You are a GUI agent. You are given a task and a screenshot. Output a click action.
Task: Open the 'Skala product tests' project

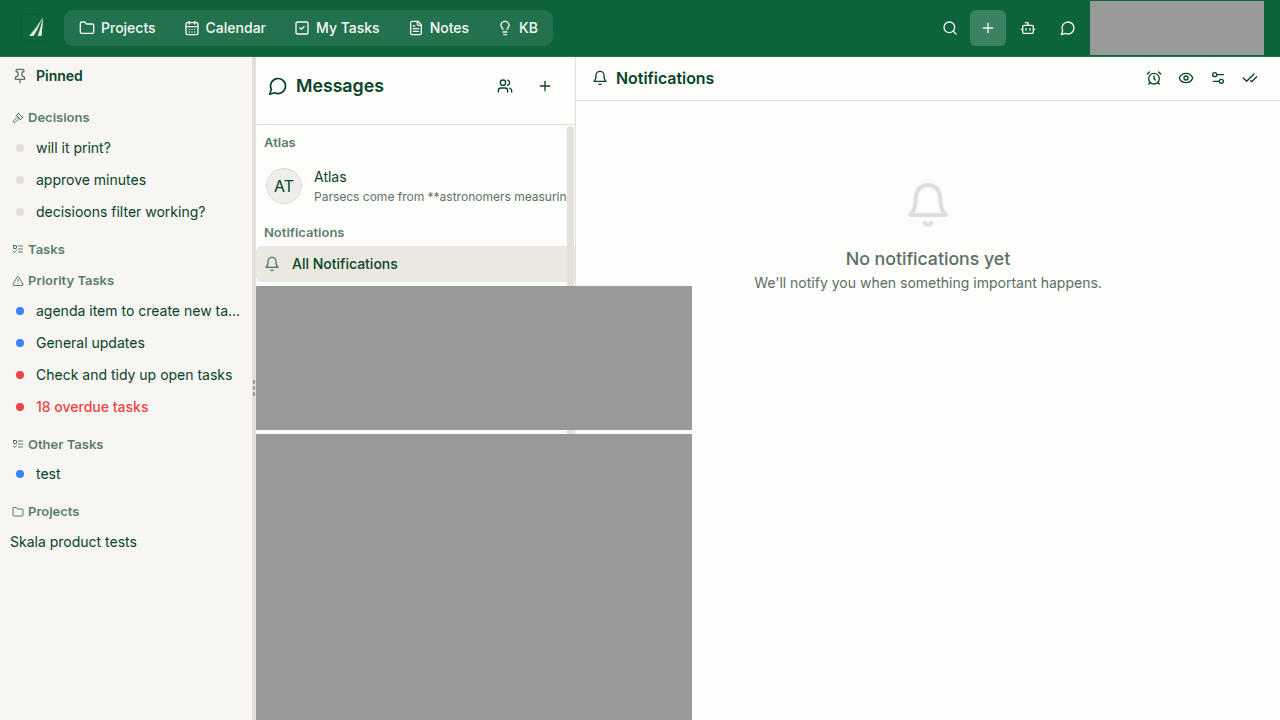click(73, 542)
